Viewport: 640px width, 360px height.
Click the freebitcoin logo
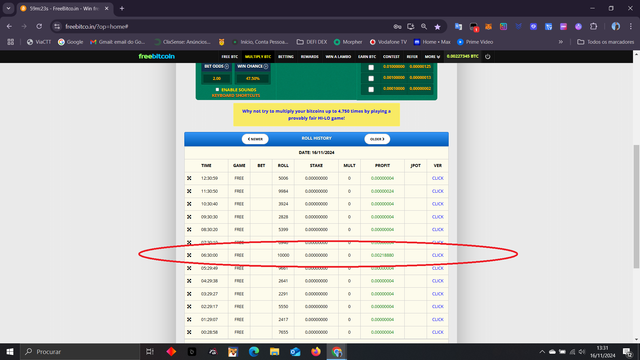click(x=157, y=56)
